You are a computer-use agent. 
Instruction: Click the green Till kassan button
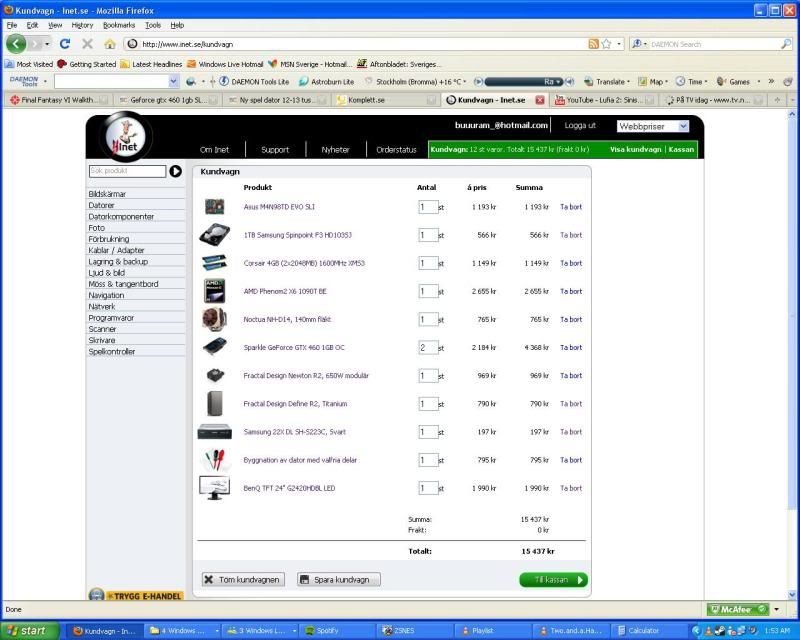pos(553,579)
